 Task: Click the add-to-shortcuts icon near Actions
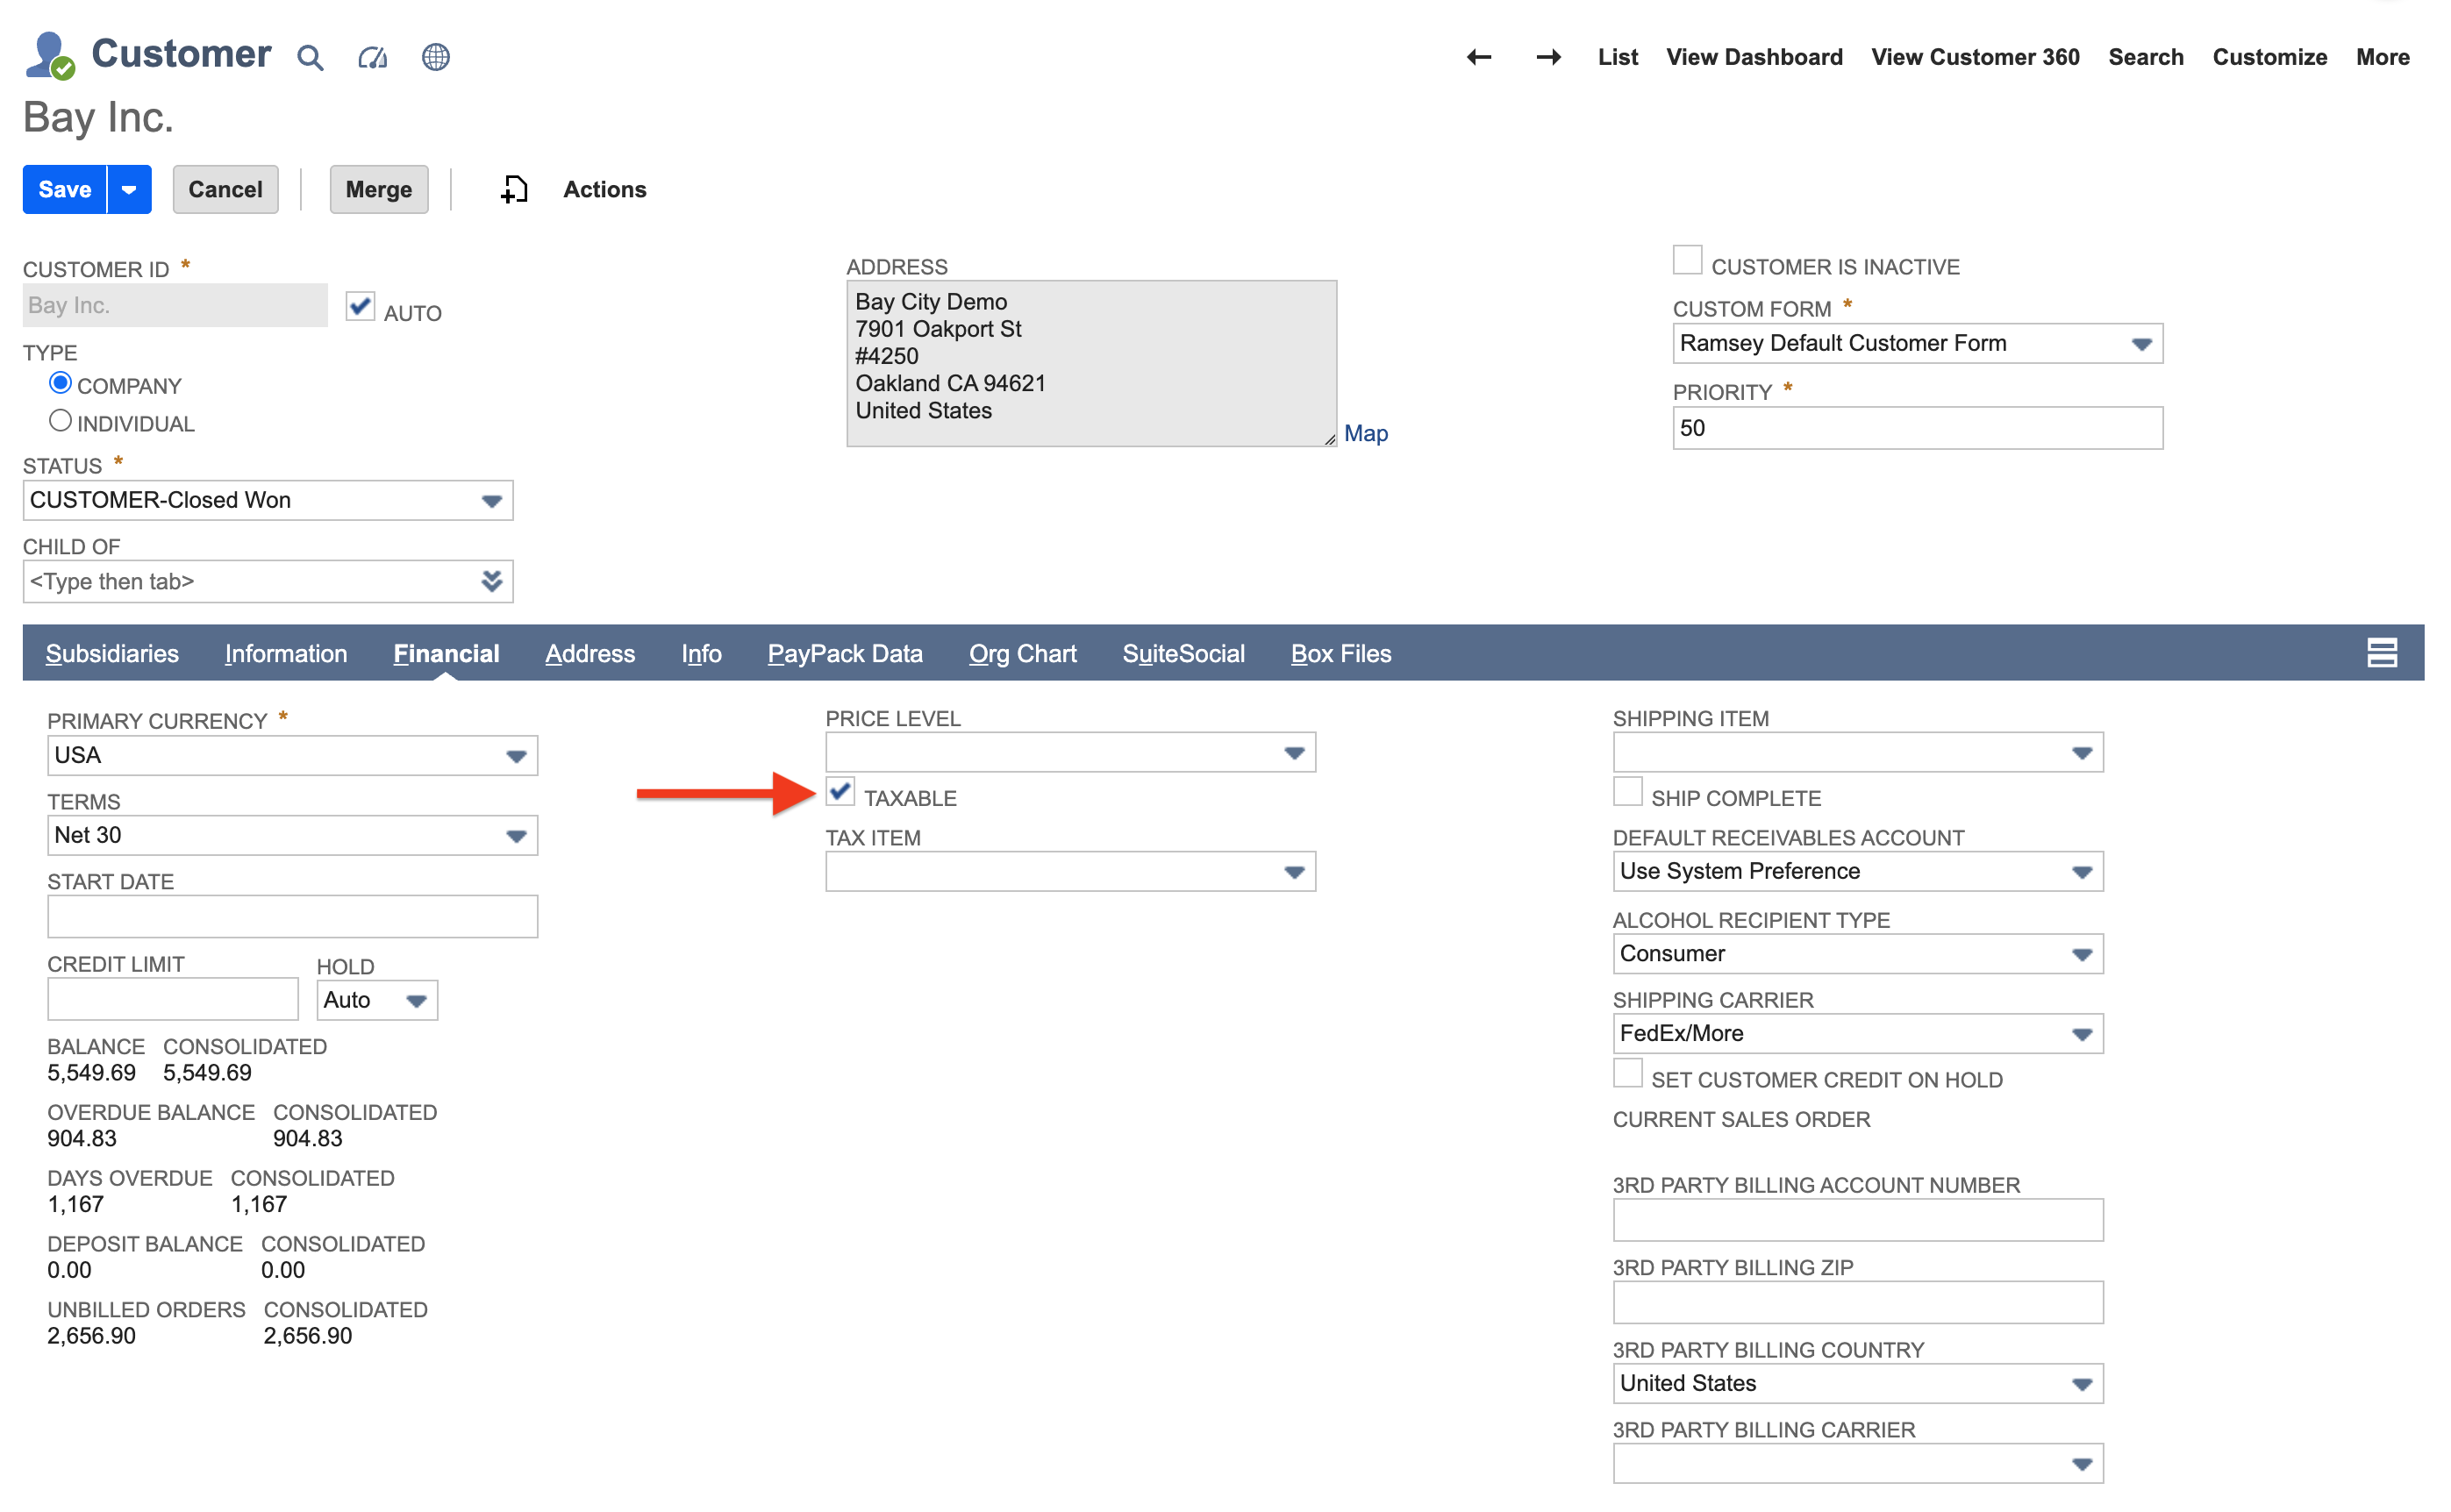[x=514, y=189]
